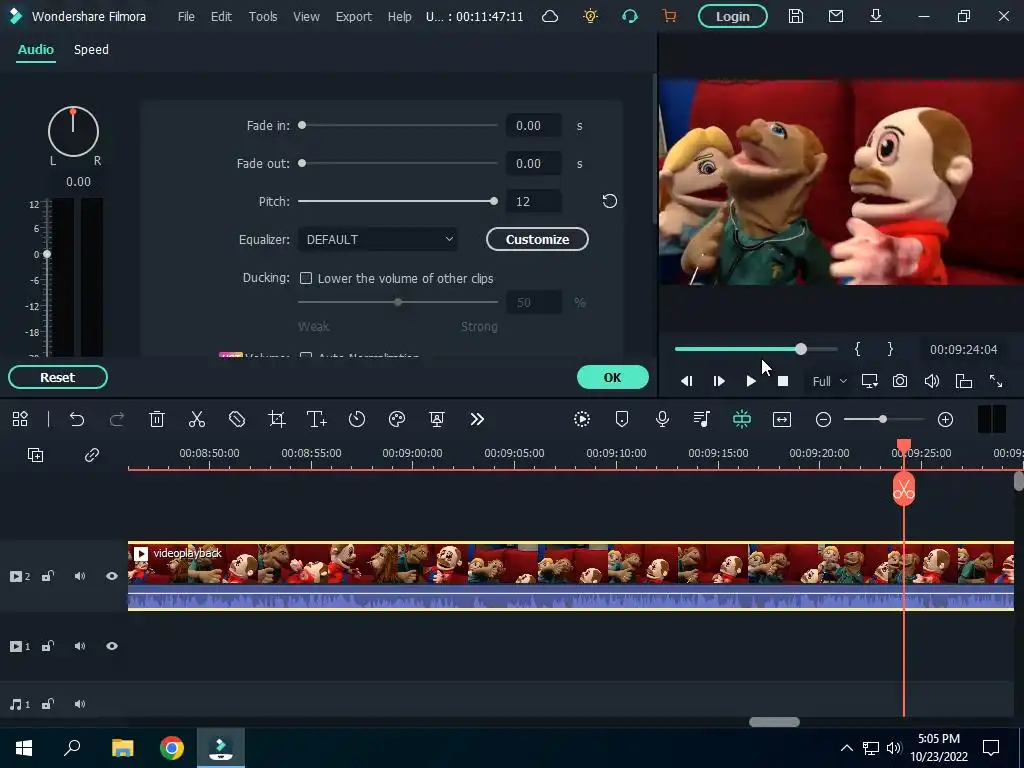The height and width of the screenshot is (768, 1024).
Task: Mute audio track 1
Action: [80, 704]
